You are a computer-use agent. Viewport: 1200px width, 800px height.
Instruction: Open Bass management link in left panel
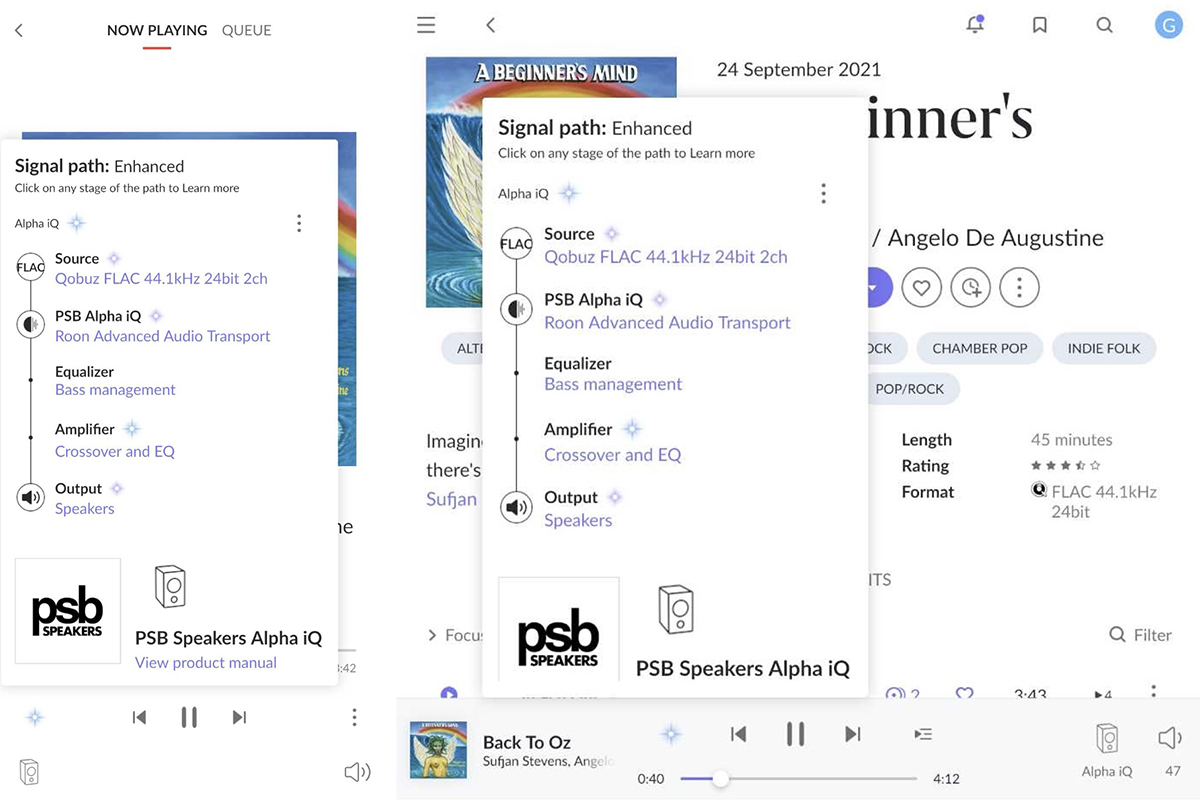(x=115, y=390)
